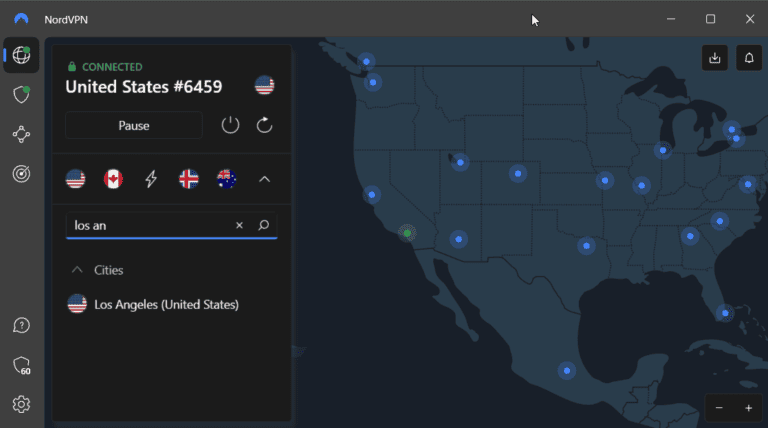The height and width of the screenshot is (428, 768).
Task: Open Dark Web Monitor target icon
Action: [21, 174]
